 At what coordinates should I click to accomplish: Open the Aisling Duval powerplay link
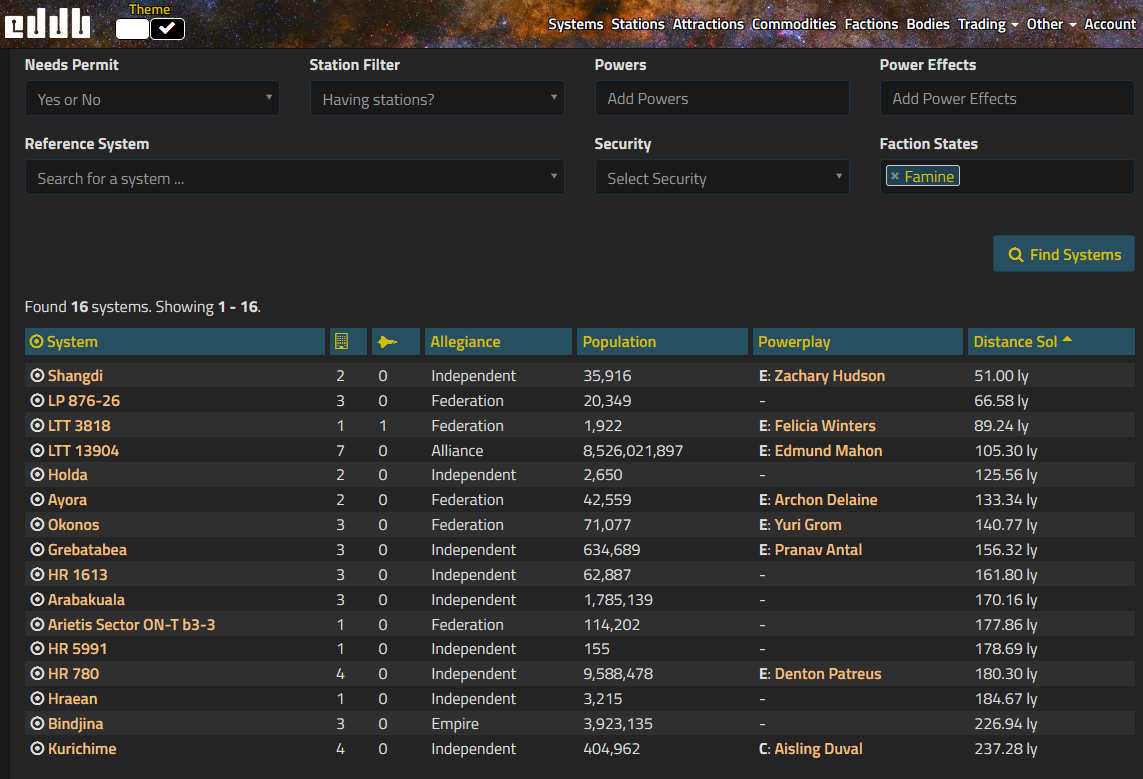(x=818, y=748)
